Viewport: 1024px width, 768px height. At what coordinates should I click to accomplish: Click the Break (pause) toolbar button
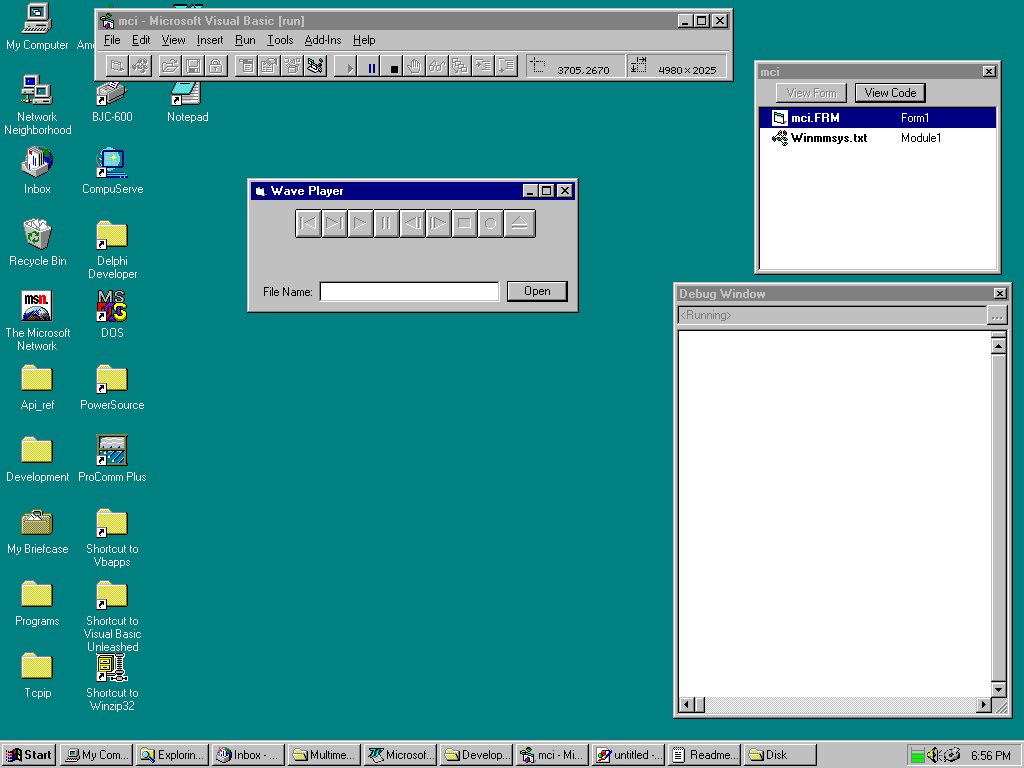pos(372,67)
